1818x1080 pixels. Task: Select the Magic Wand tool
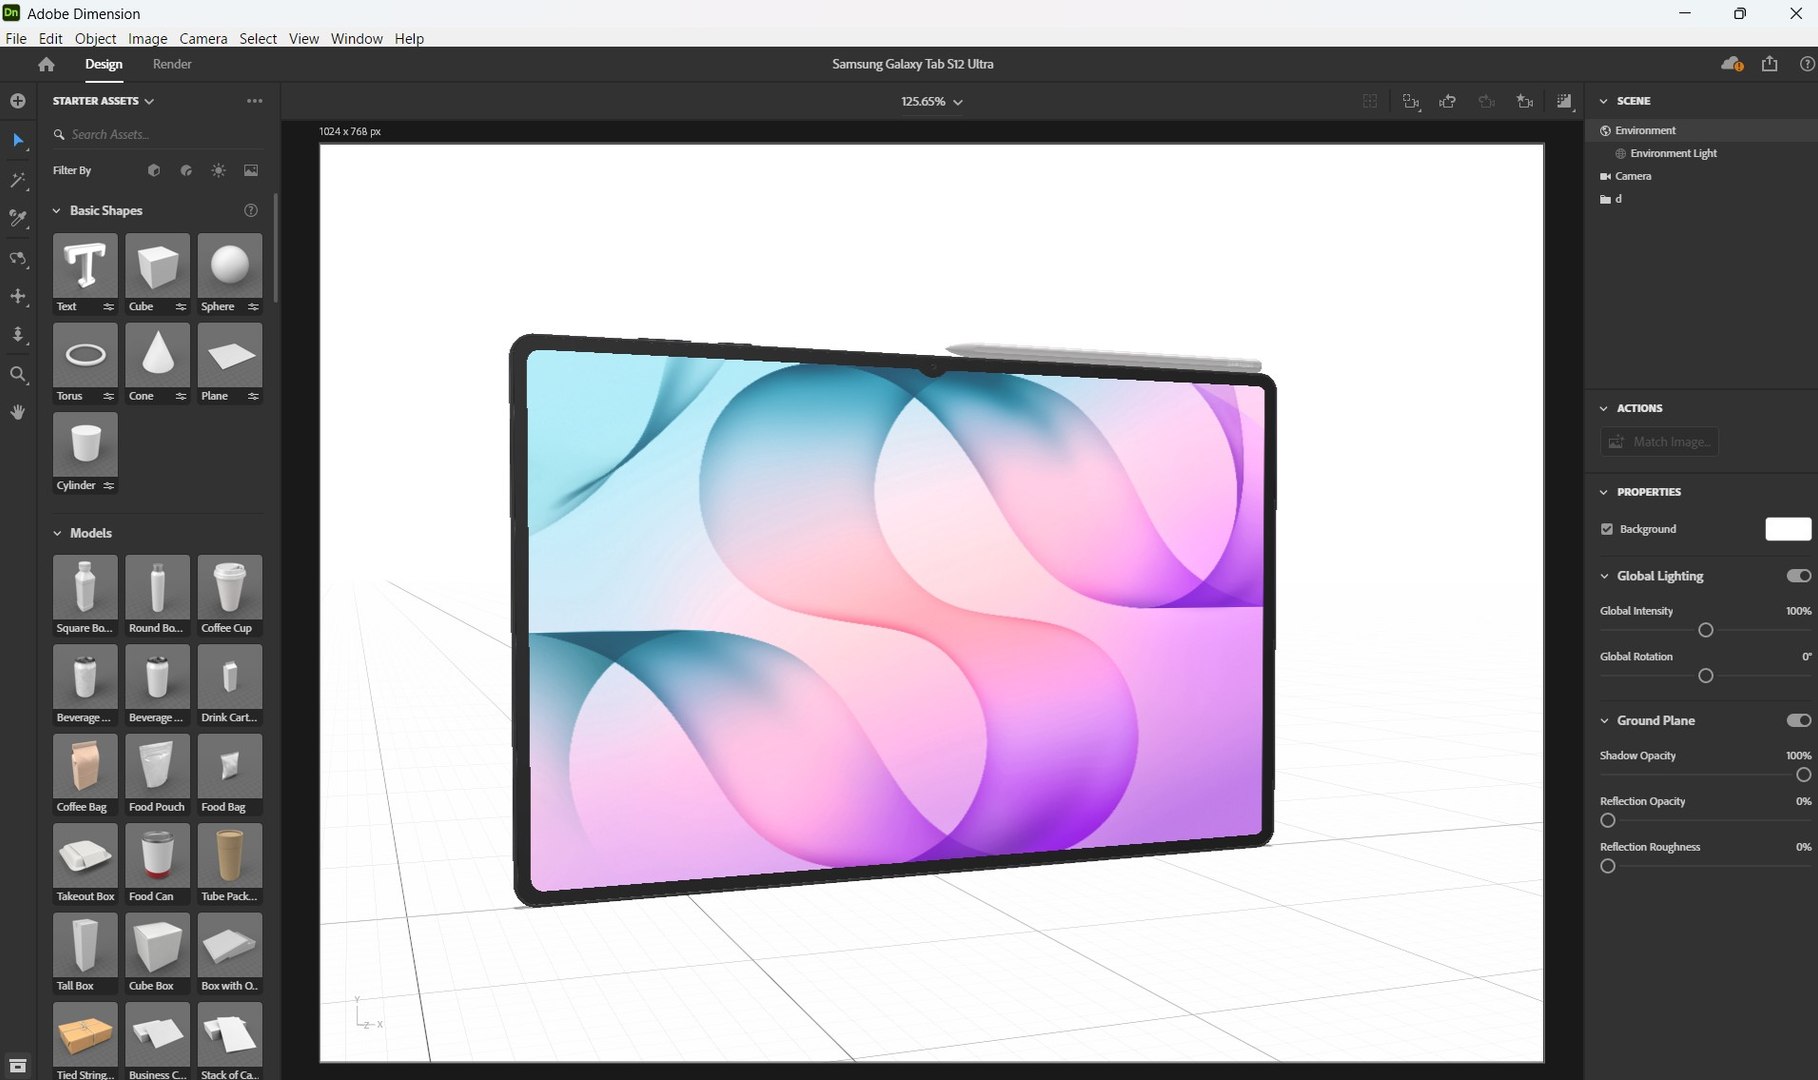18,180
